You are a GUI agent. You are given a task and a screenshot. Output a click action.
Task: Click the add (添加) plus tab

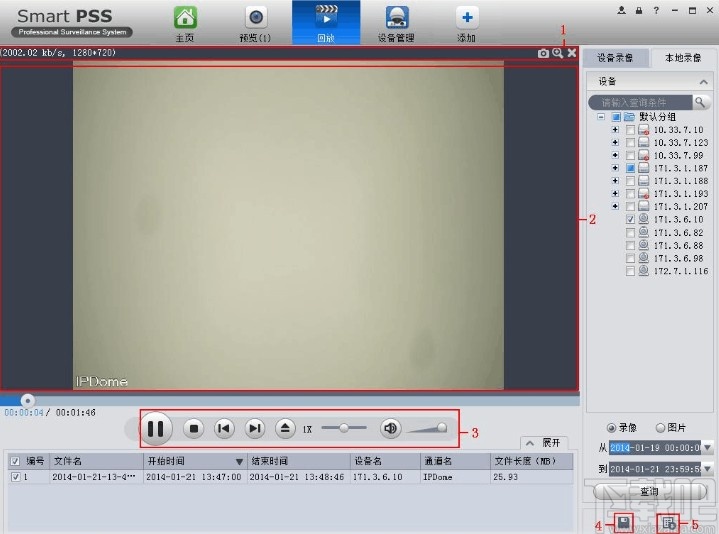[467, 24]
